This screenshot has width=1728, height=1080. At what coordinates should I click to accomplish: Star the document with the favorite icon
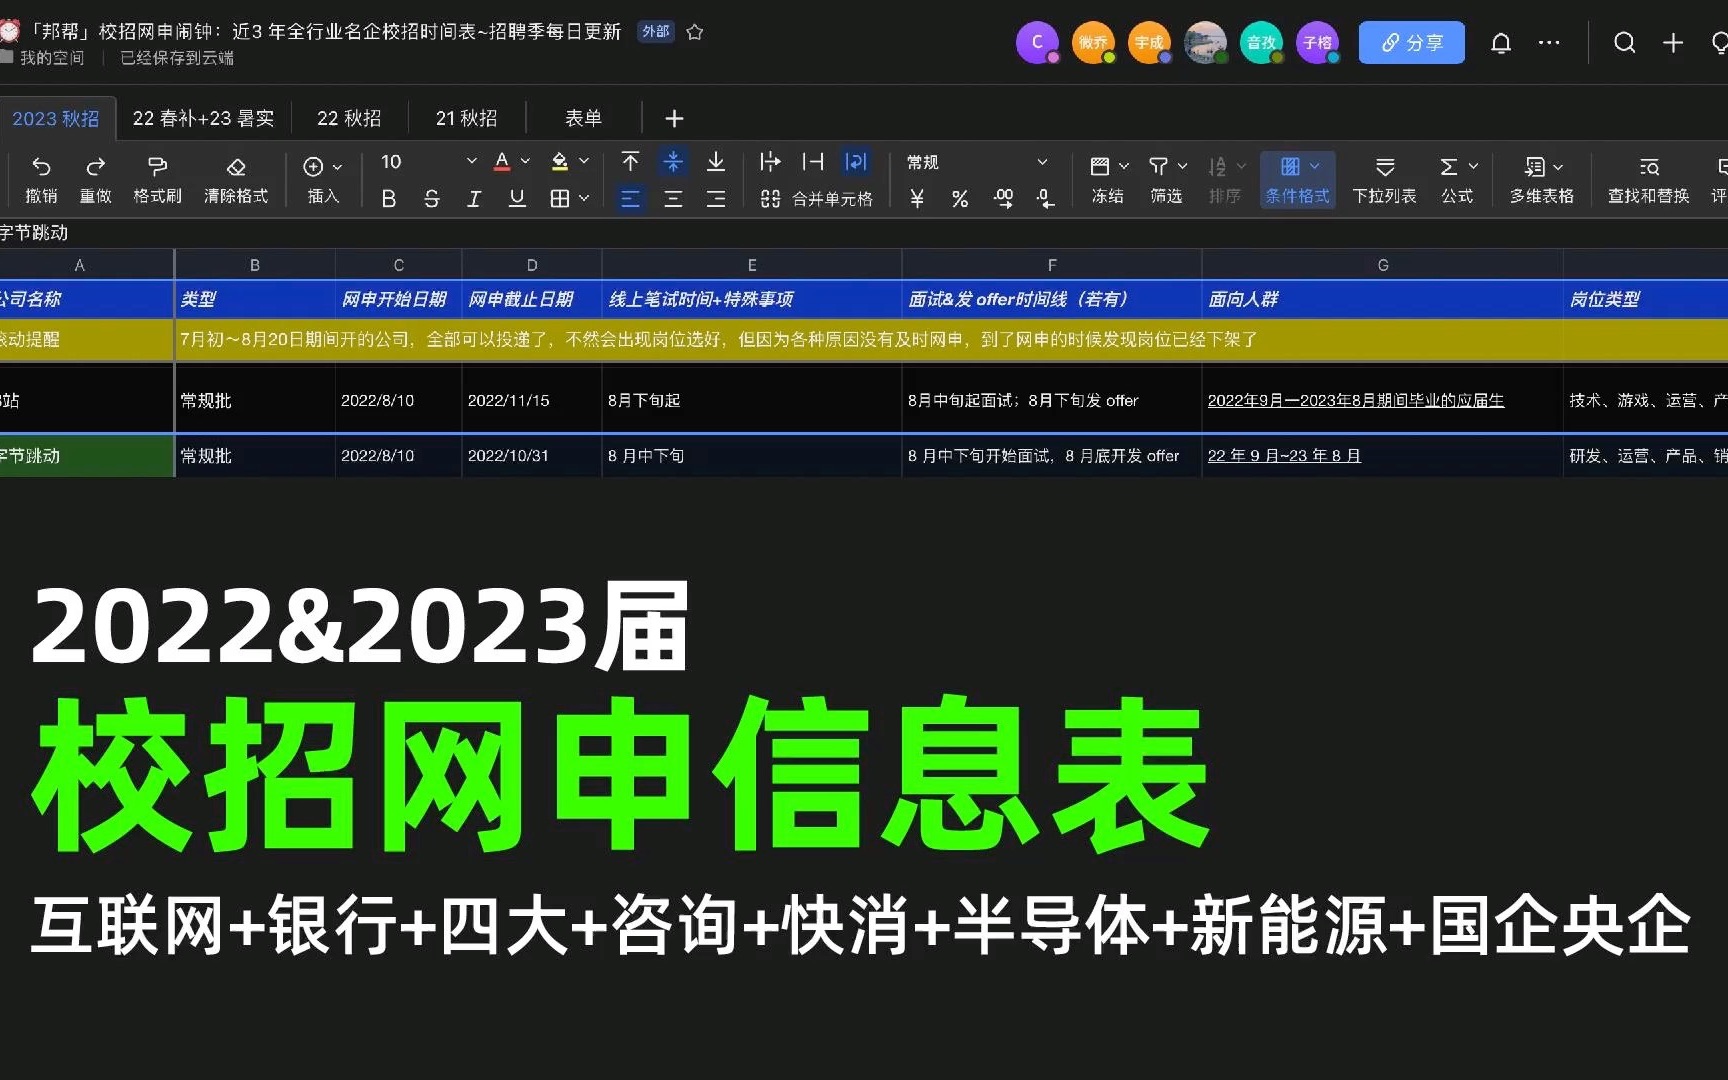(695, 32)
